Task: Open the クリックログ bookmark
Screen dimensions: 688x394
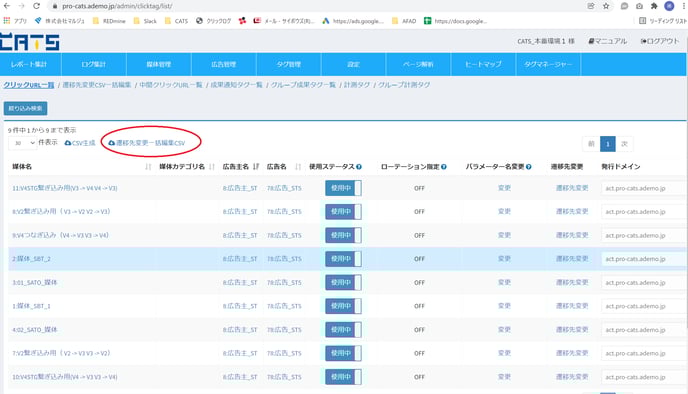Action: pos(214,21)
